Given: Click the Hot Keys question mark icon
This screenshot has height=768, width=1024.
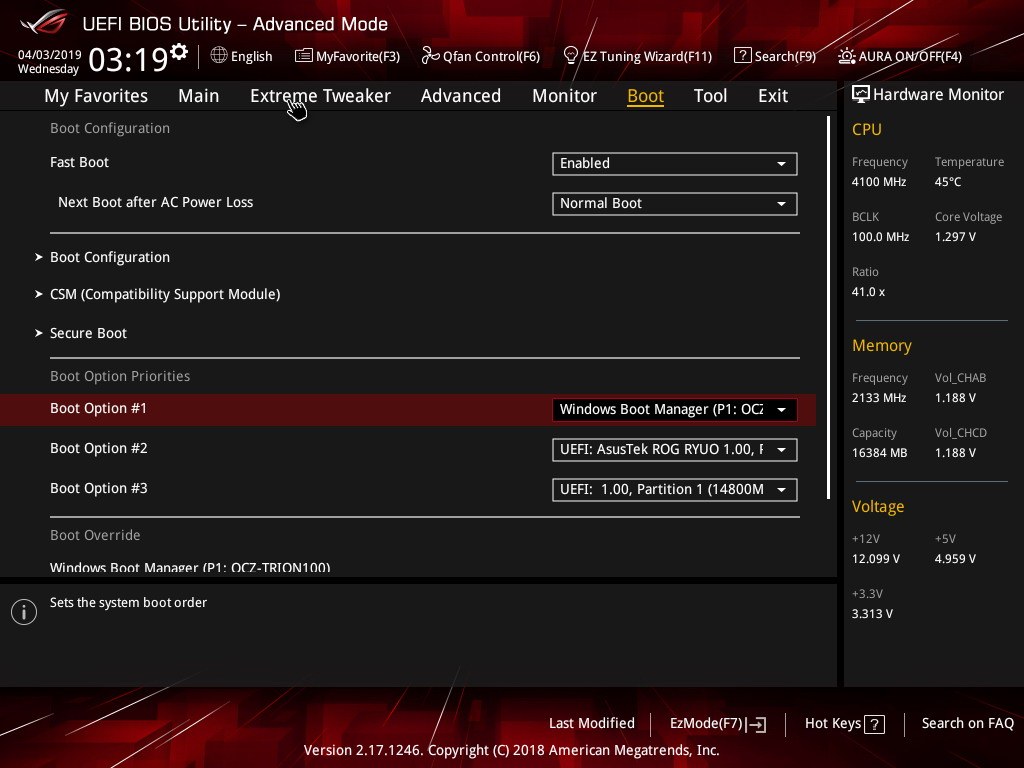Looking at the screenshot, I should pos(874,724).
